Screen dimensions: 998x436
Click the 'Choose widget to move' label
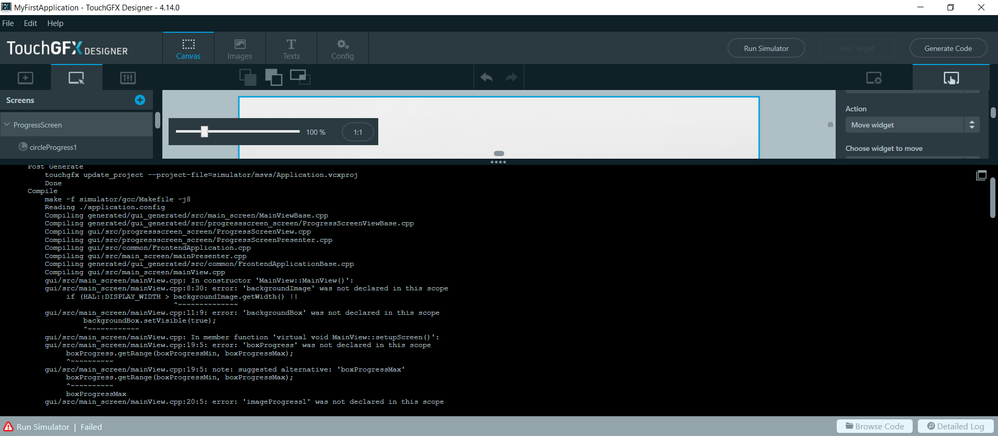pyautogui.click(x=883, y=148)
